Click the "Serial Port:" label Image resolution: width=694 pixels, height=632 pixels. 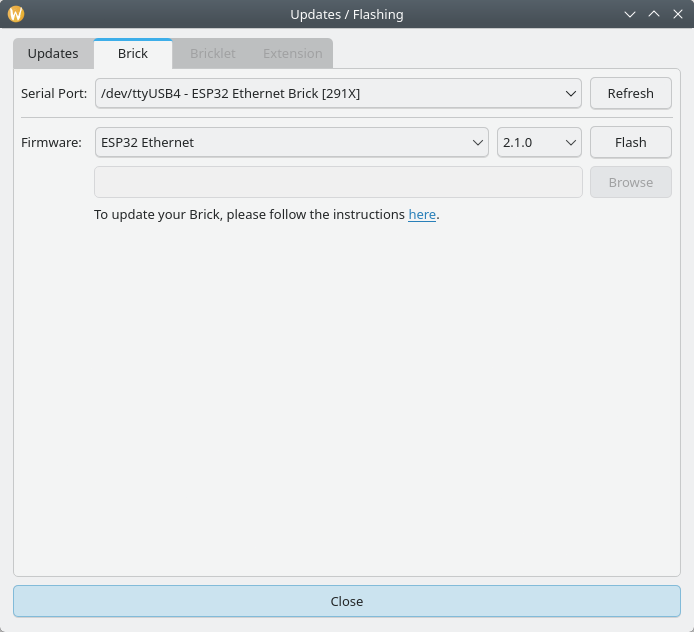[54, 93]
